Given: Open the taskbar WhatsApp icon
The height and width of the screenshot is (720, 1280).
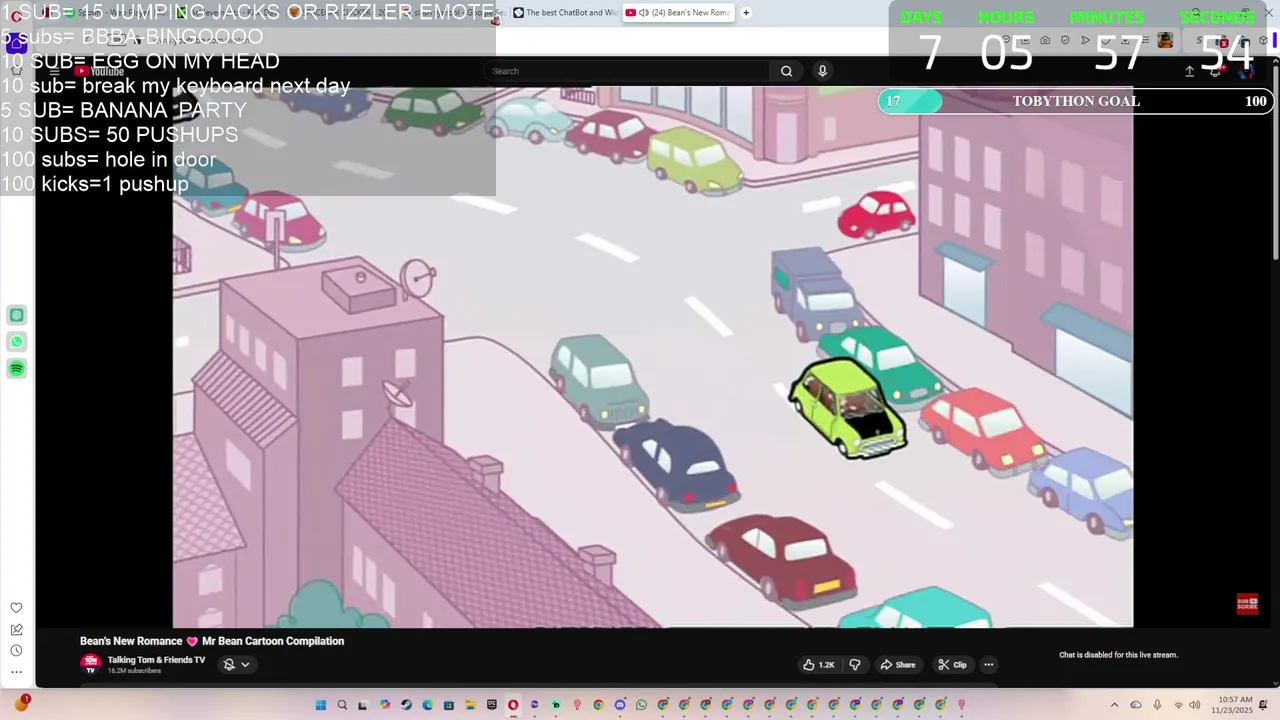Looking at the screenshot, I should 641,705.
